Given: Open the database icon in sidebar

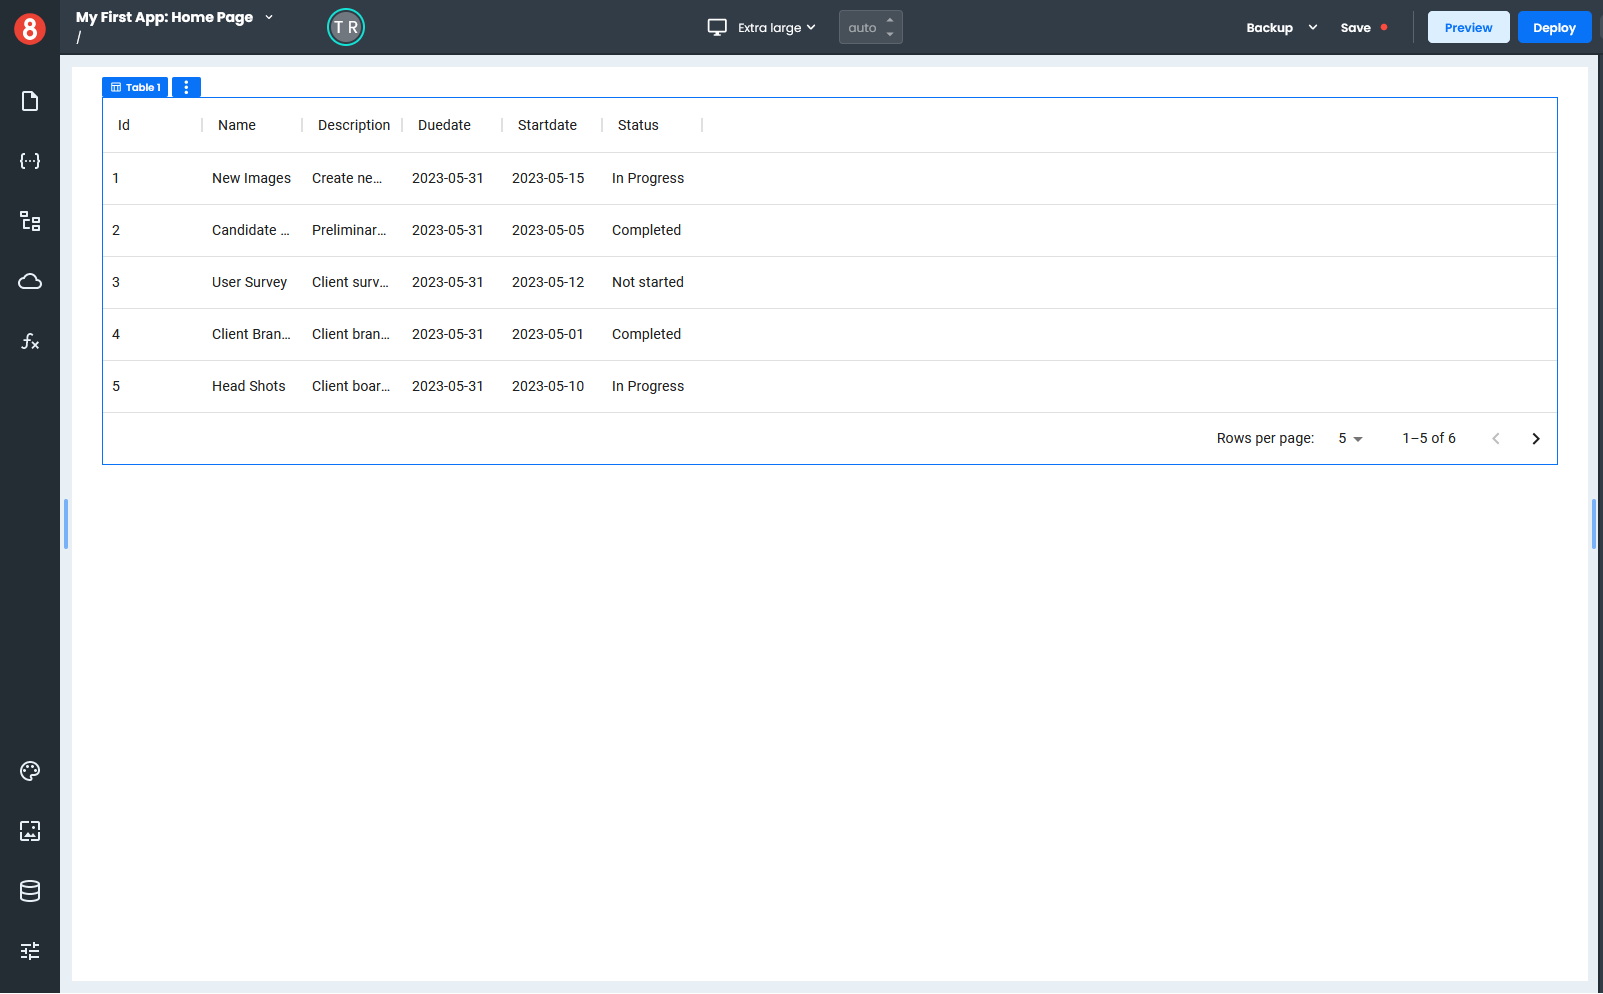Looking at the screenshot, I should click(30, 891).
